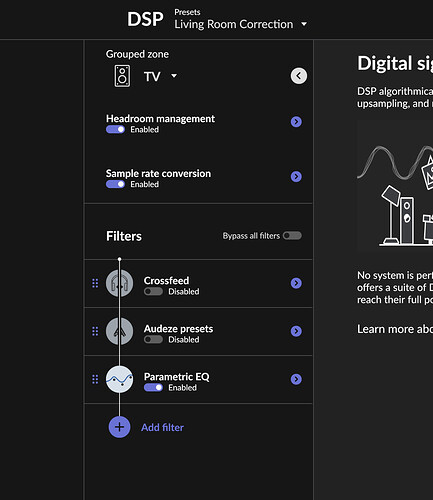
Task: Click the DSP title heading
Action: coord(145,19)
